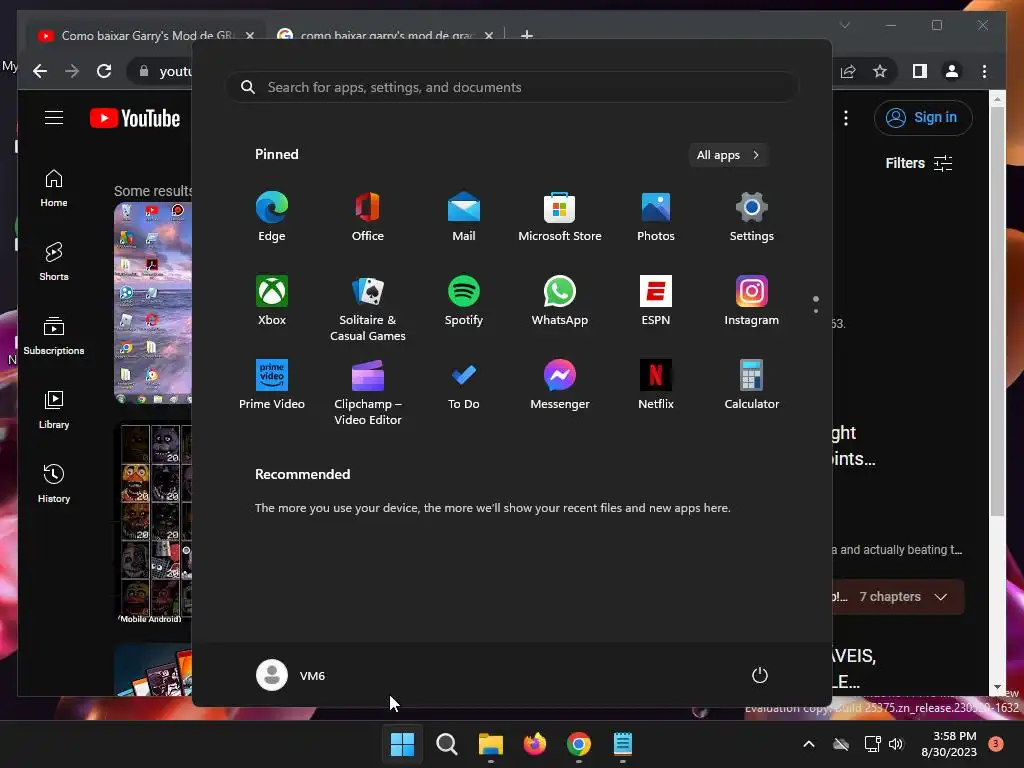
Task: Click the Start menu power button
Action: pos(760,675)
